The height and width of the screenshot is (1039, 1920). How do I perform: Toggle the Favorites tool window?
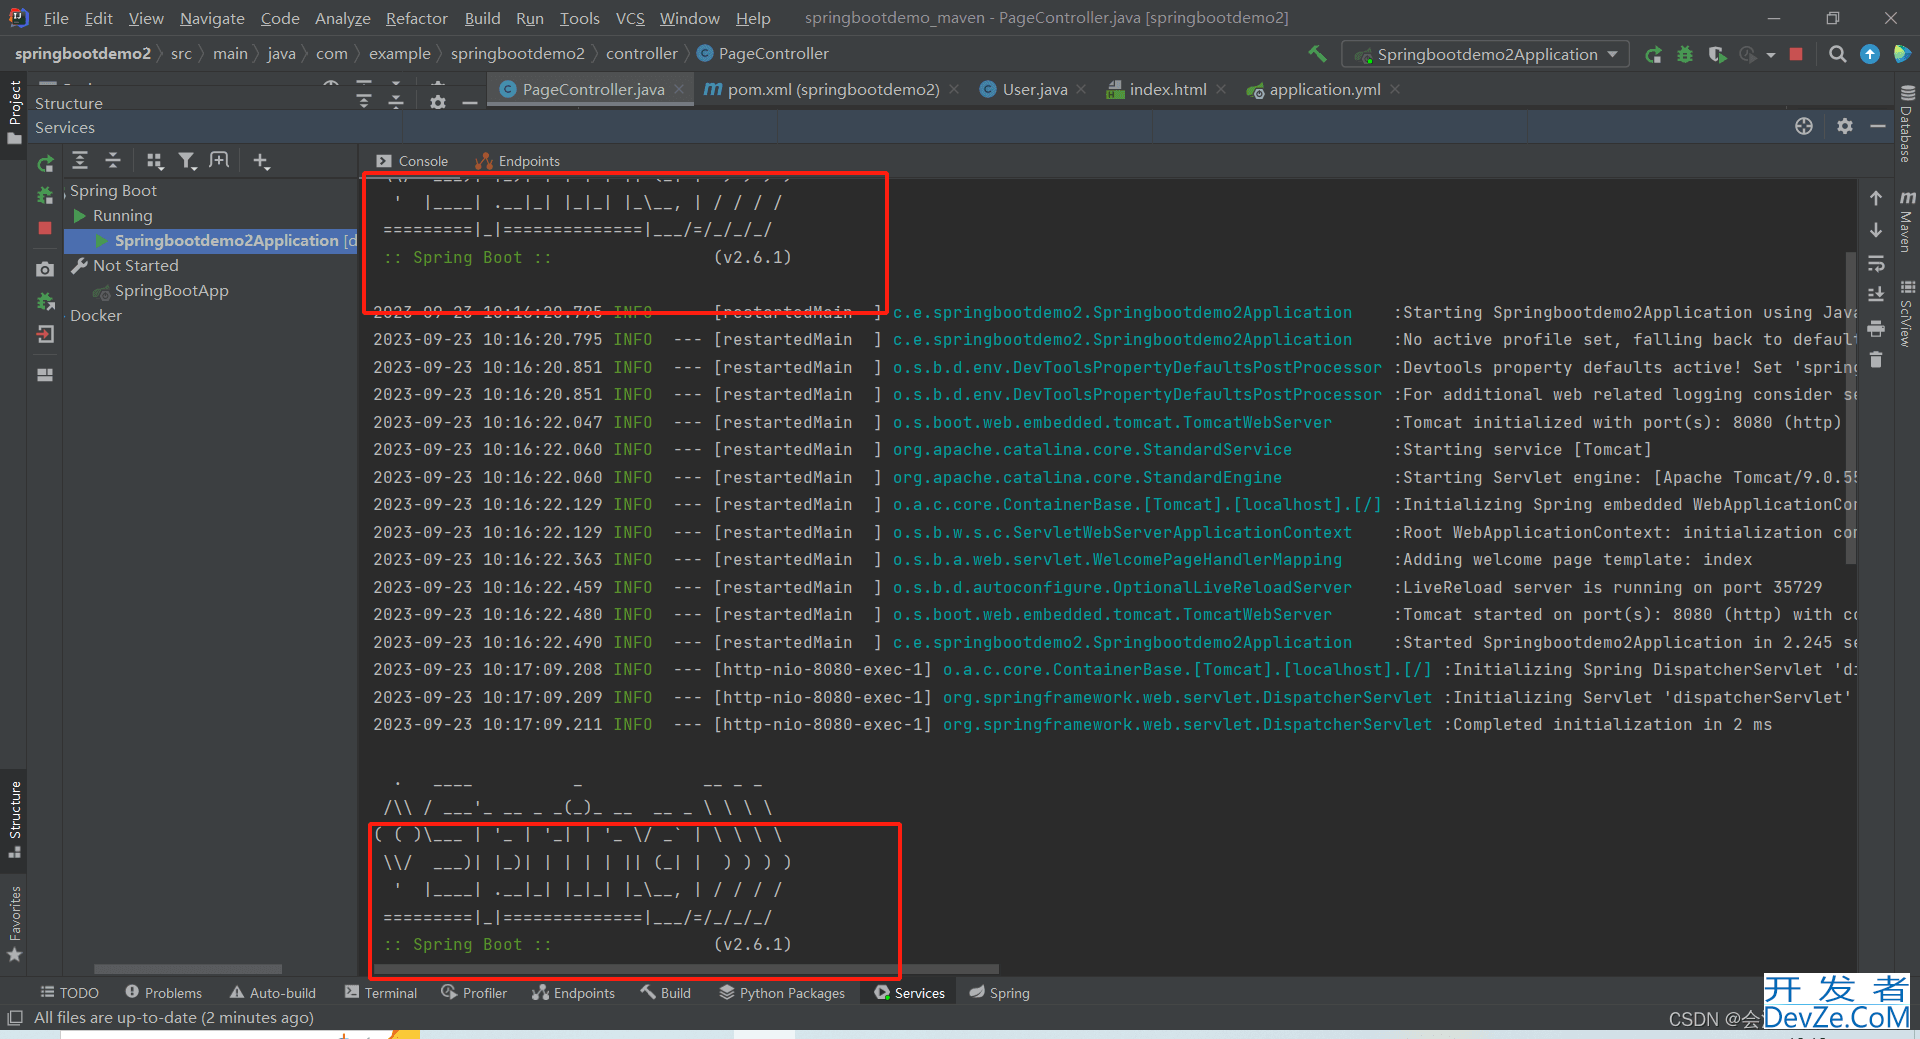(x=14, y=924)
